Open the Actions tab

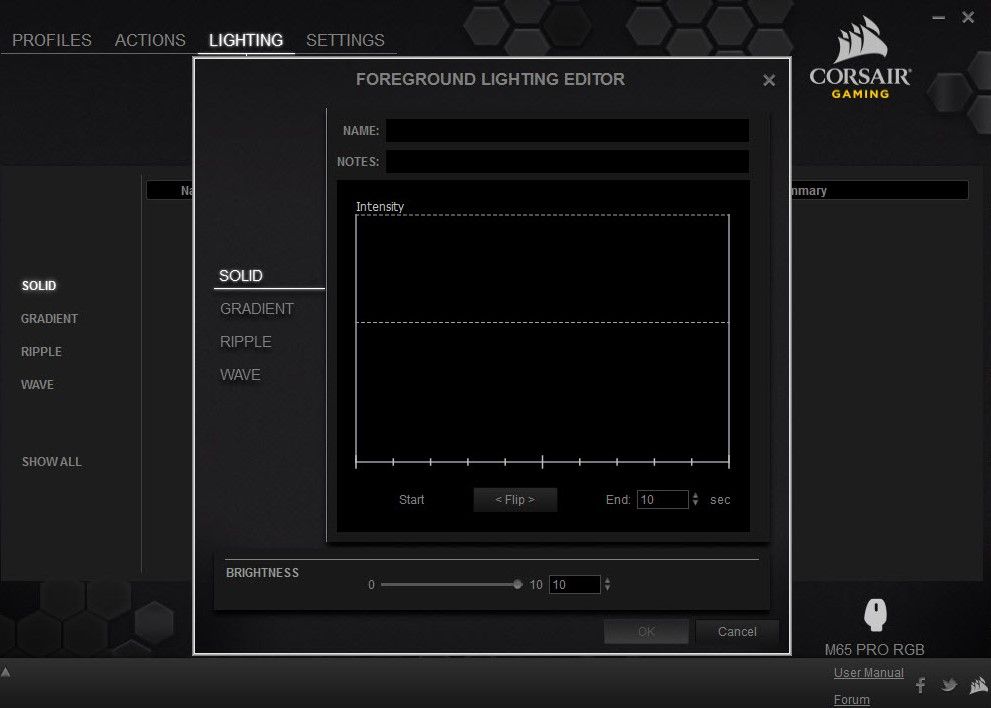coord(150,40)
